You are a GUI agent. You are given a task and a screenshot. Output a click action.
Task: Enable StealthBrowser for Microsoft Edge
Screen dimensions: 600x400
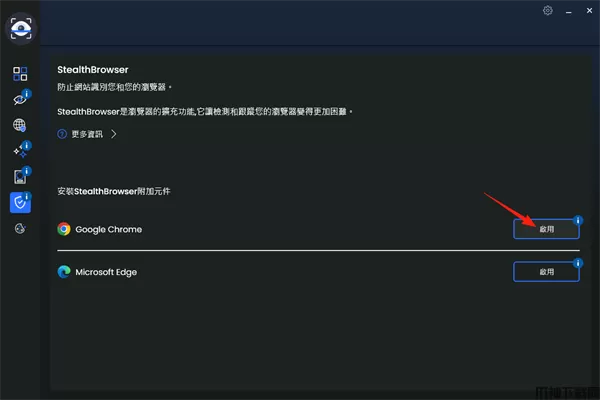pos(546,272)
